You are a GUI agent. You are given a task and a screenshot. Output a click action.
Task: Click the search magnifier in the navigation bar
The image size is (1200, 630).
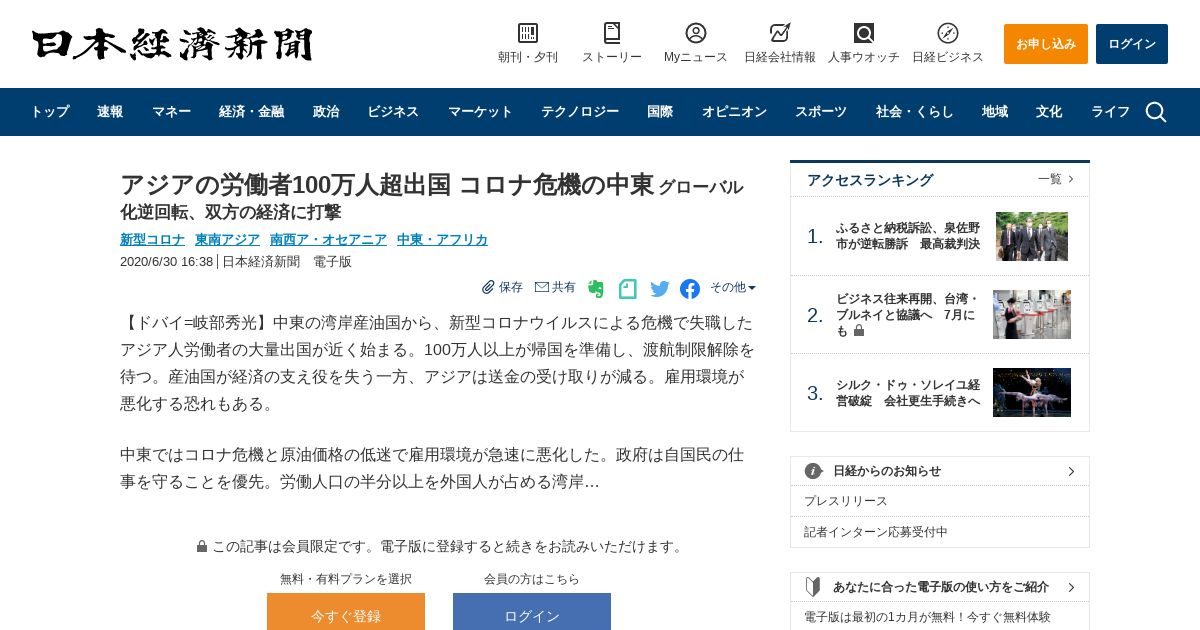(x=1156, y=112)
